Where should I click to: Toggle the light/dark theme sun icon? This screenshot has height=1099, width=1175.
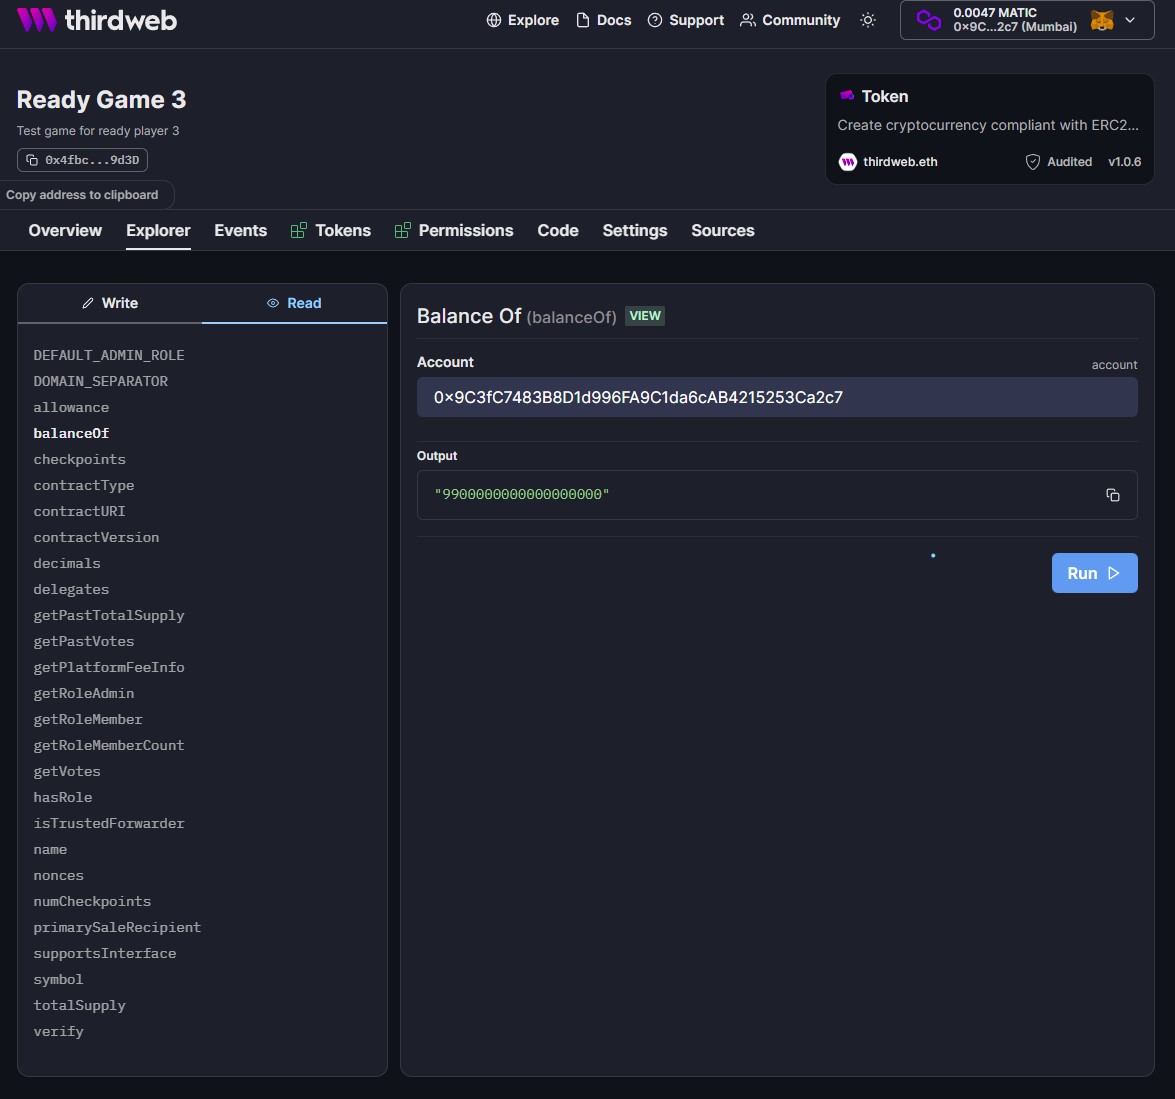868,20
